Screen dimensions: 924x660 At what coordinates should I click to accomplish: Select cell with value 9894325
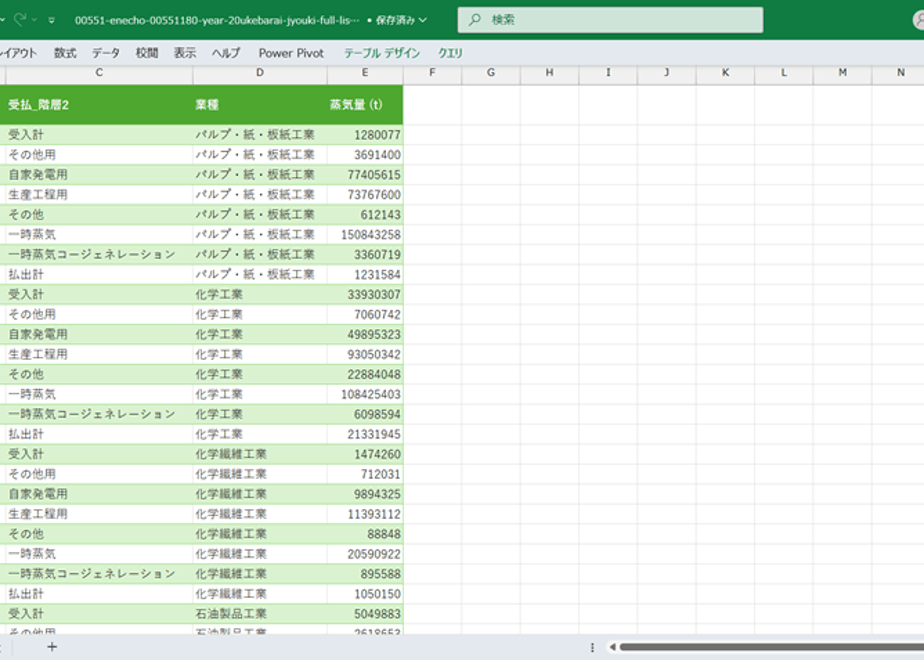coord(365,494)
